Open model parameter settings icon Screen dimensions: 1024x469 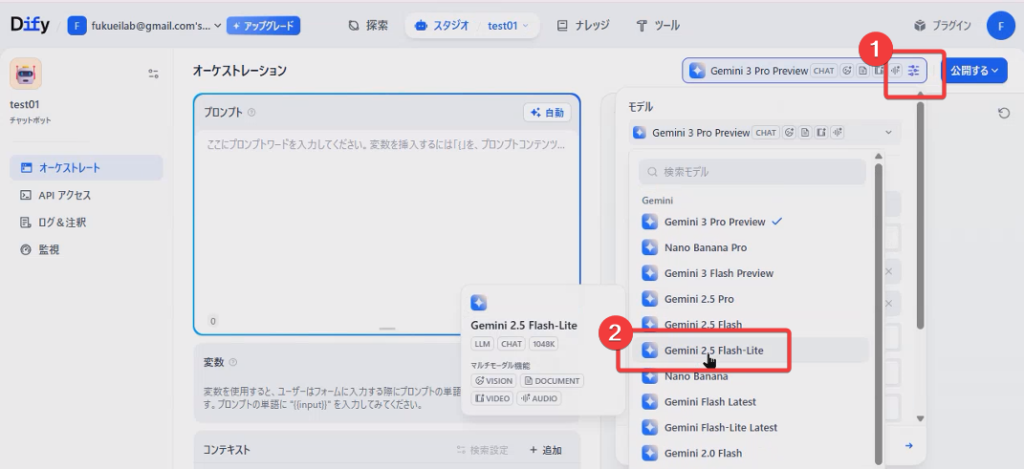[914, 70]
